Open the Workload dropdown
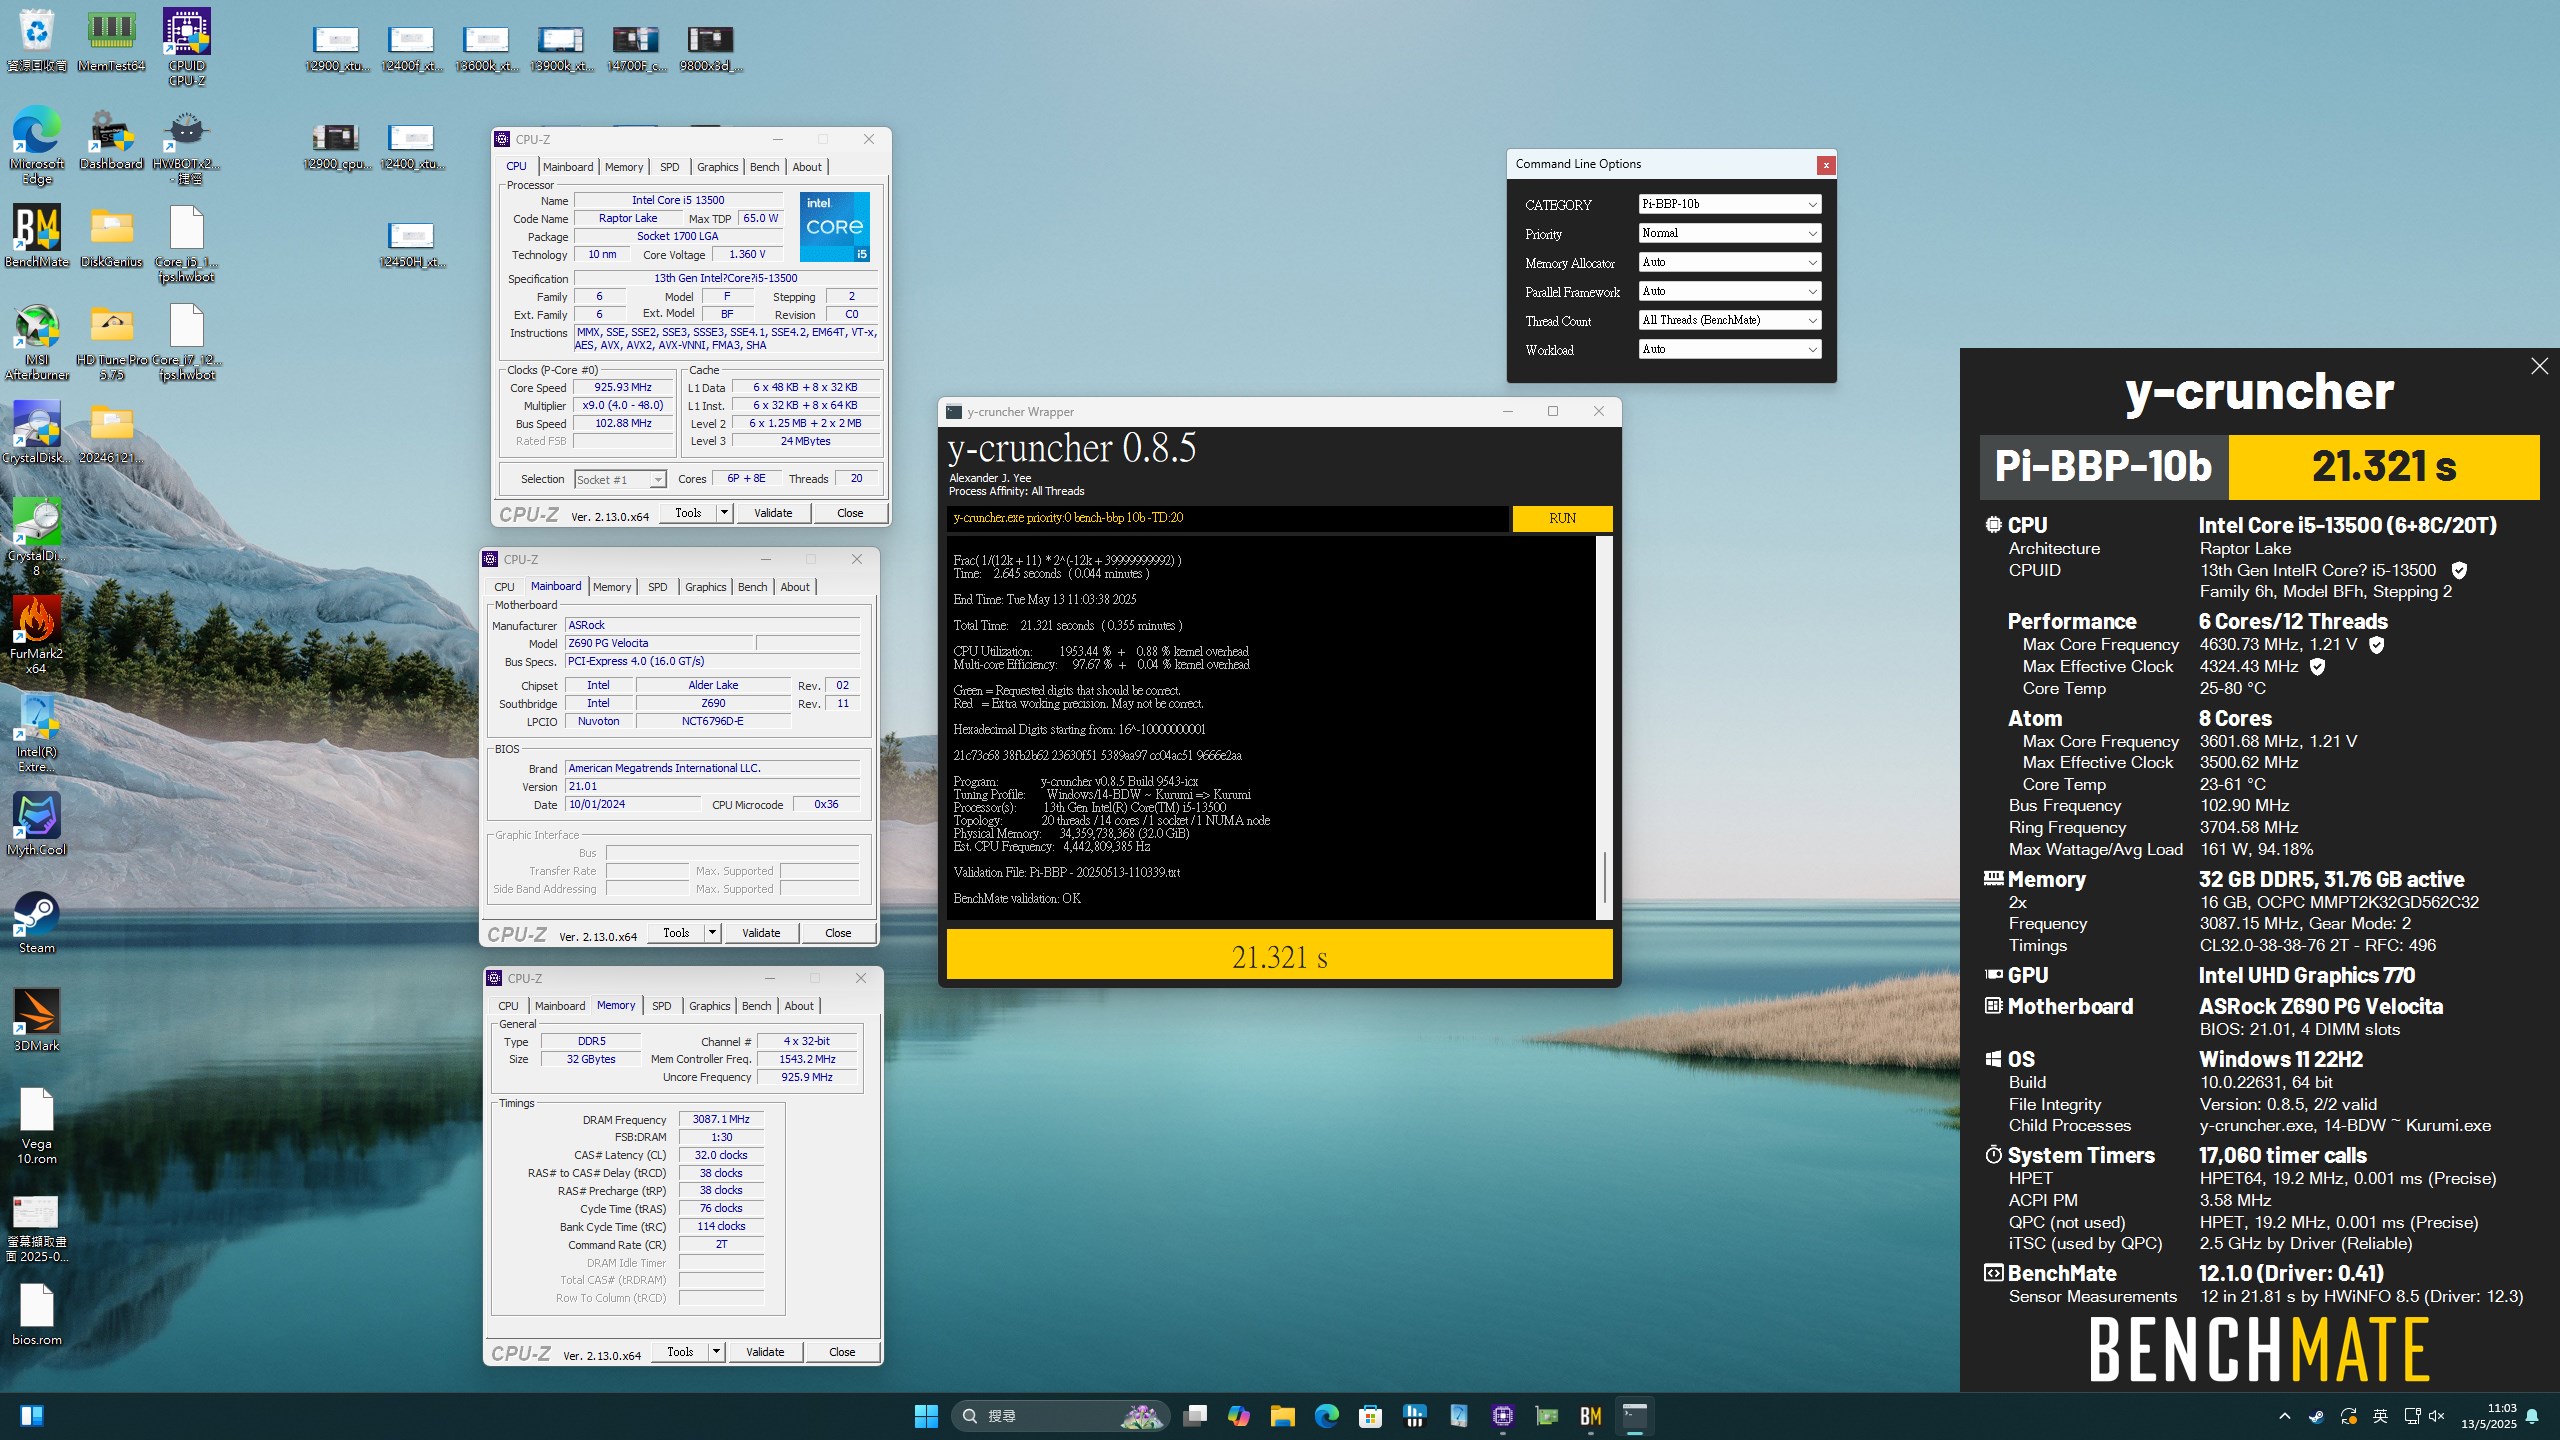The width and height of the screenshot is (2560, 1440). [1729, 349]
